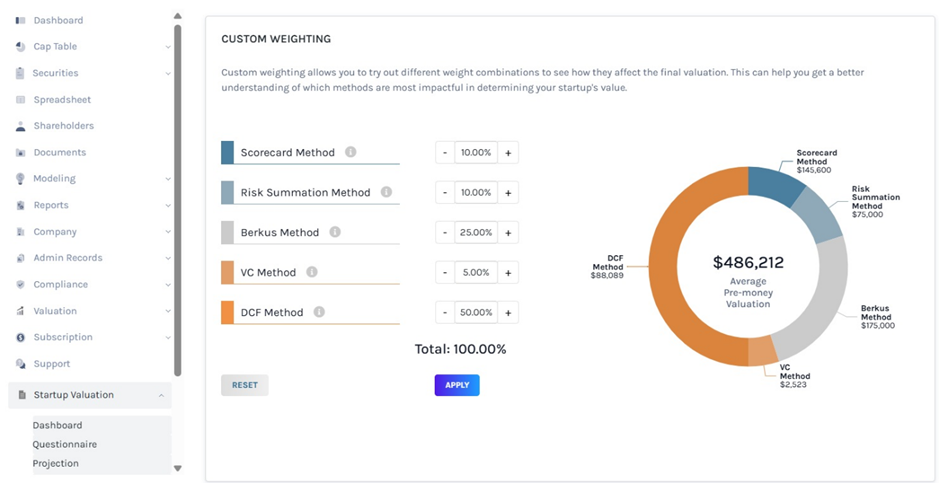The image size is (939, 483).
Task: Expand the Securities menu chevron
Action: (167, 73)
